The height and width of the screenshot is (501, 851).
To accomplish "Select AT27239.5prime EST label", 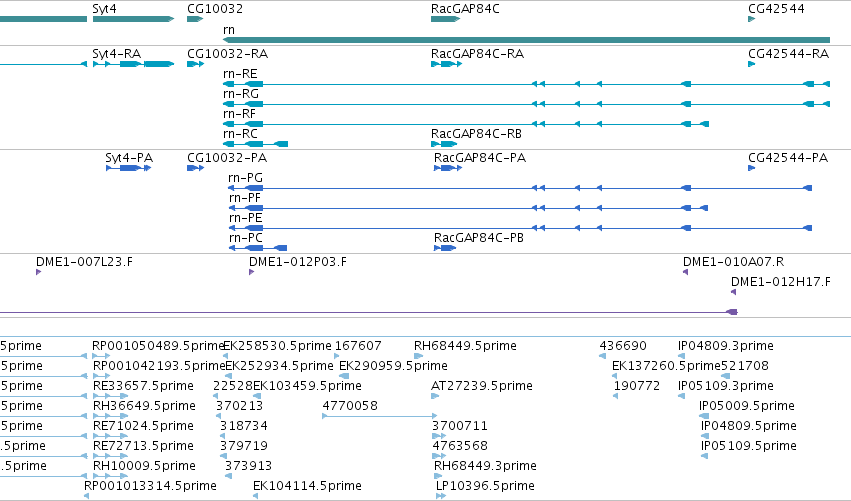I will point(482,386).
